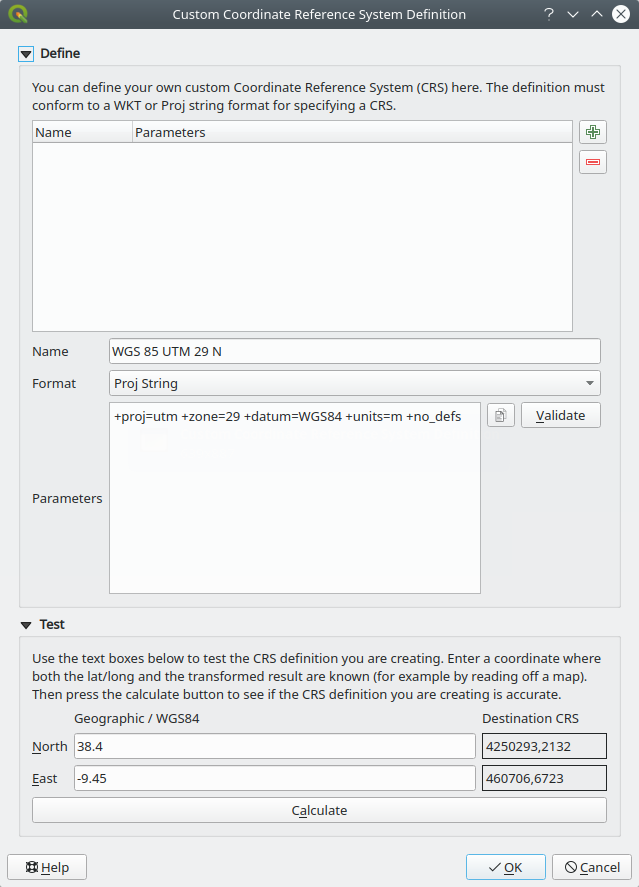Click the Name column header
Screen dimensions: 639x887
pos(82,132)
